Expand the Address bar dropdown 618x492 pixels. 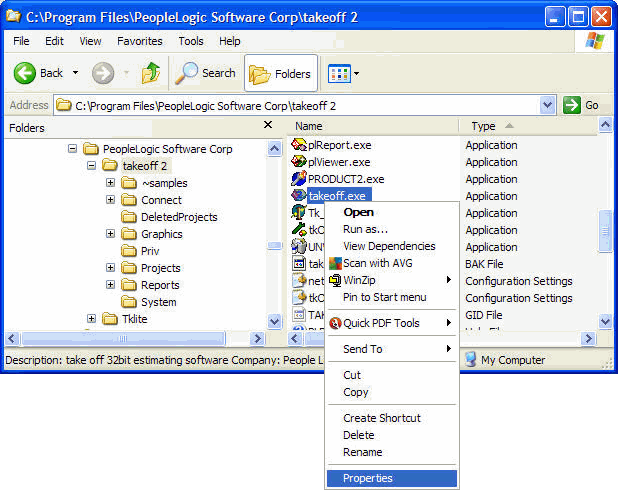(547, 105)
